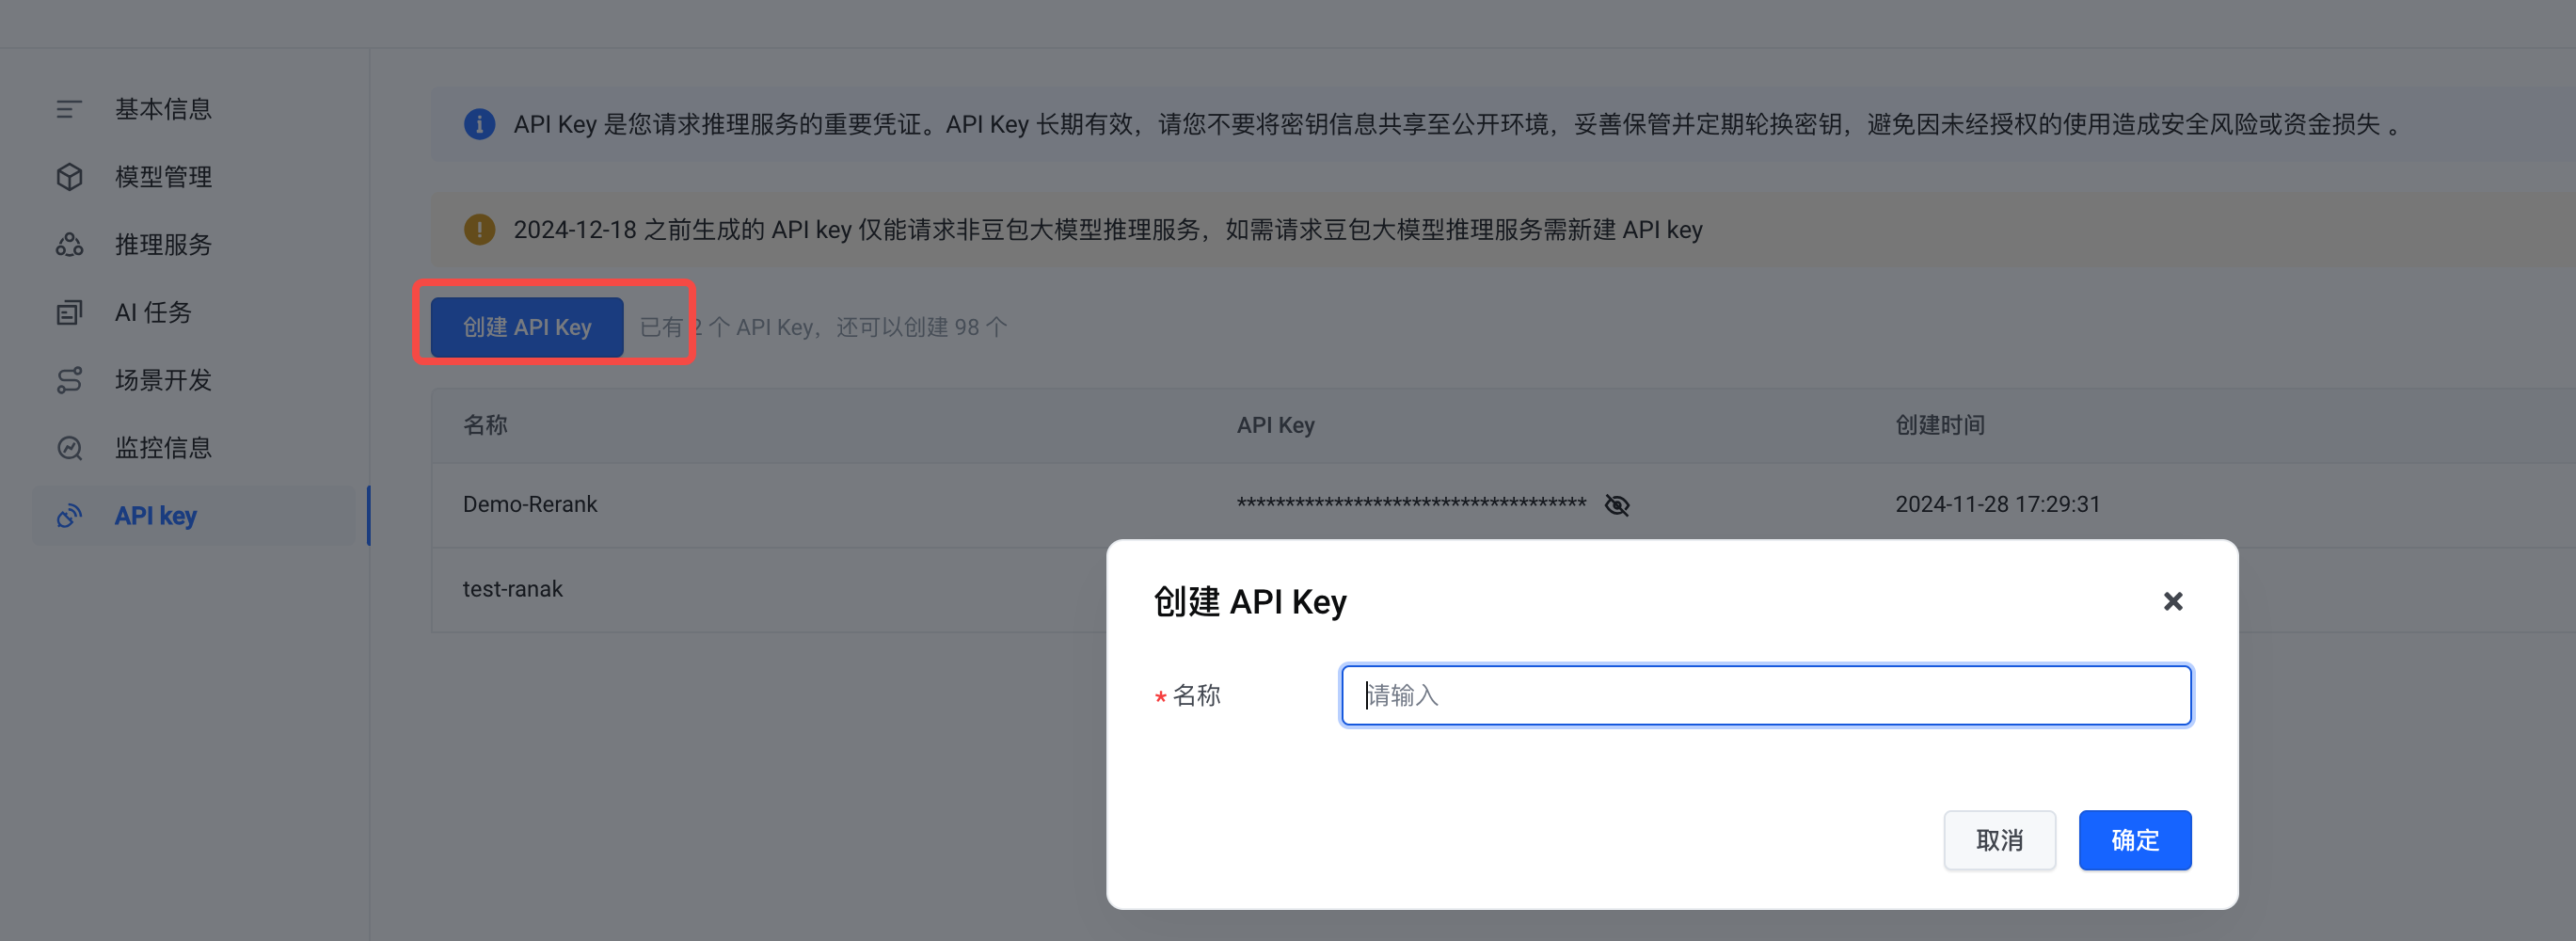The height and width of the screenshot is (941, 2576).
Task: Click the API Key column header
Action: pos(1275,425)
